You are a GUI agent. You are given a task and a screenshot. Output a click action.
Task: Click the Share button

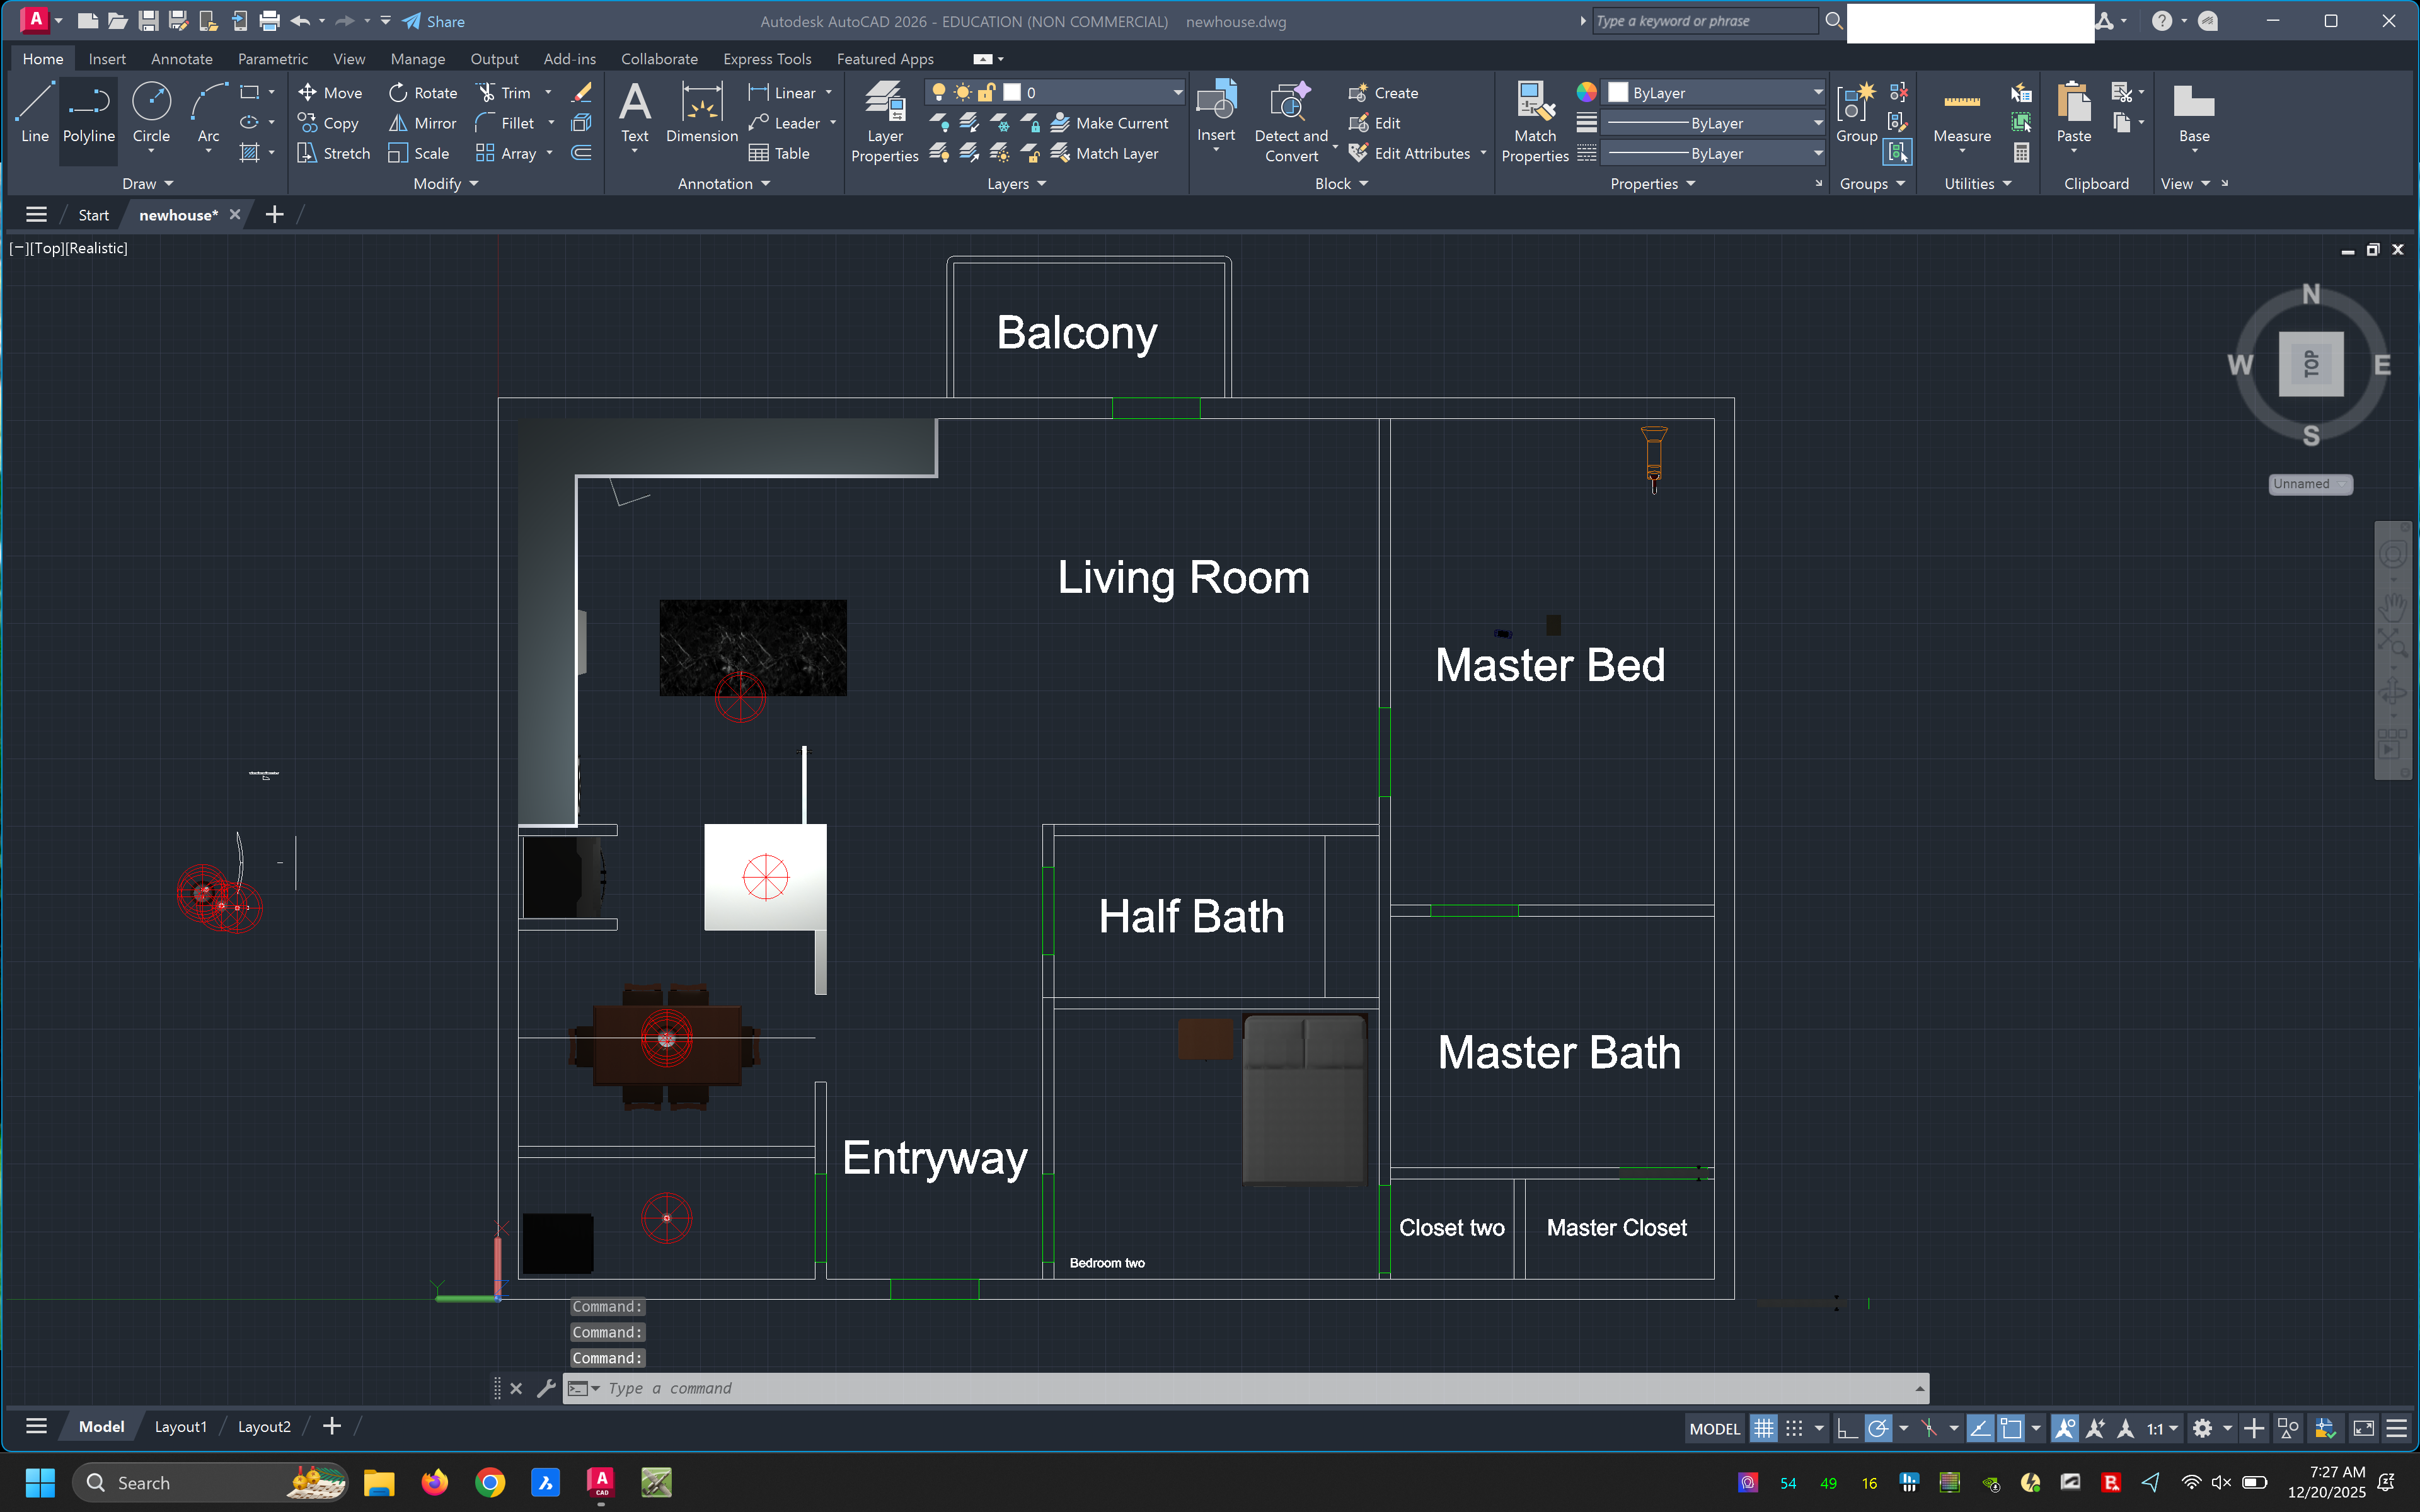point(434,21)
